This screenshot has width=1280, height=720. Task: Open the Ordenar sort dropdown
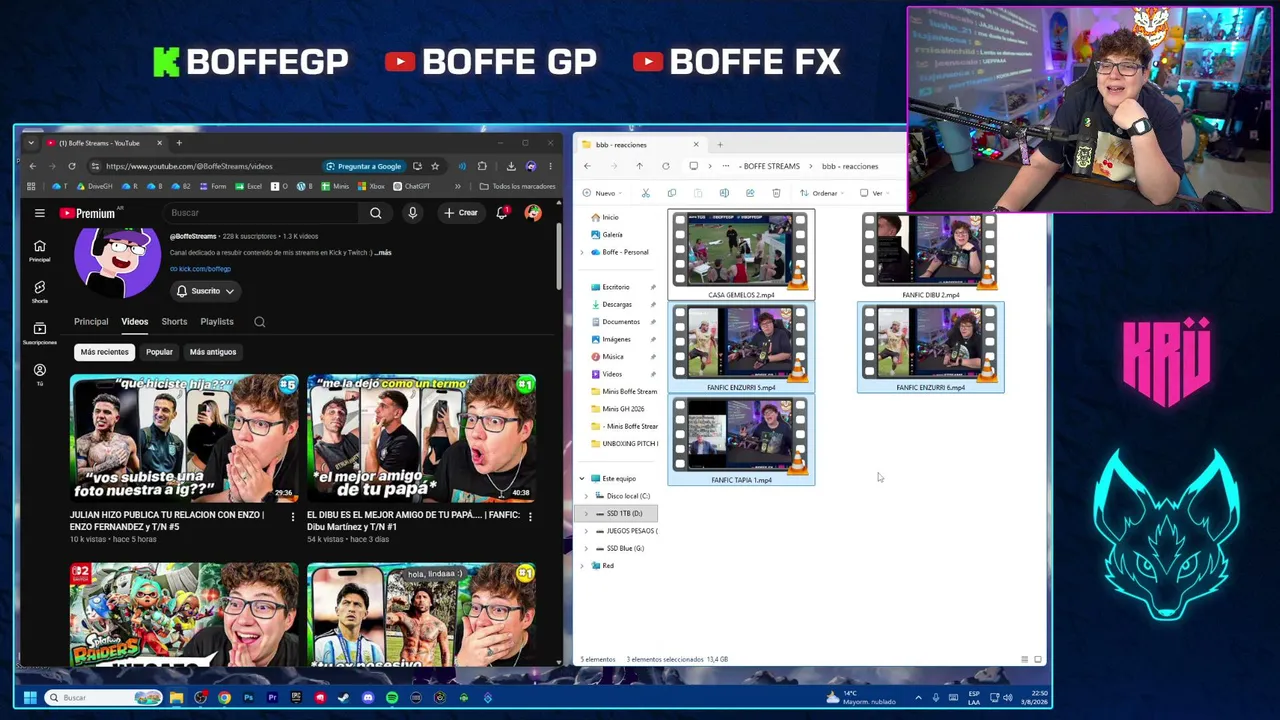coord(821,193)
